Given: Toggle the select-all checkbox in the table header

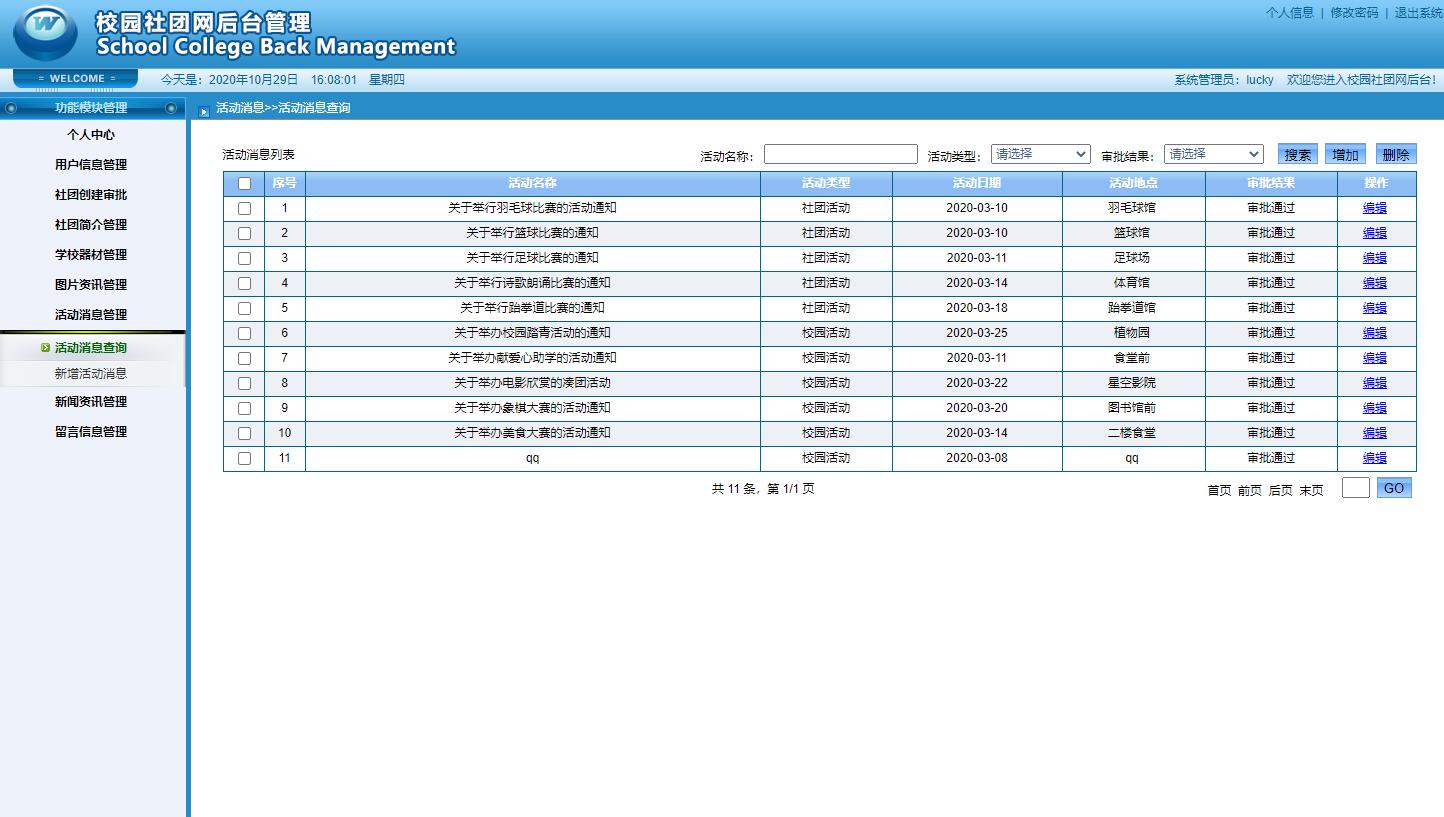Looking at the screenshot, I should click(x=244, y=184).
